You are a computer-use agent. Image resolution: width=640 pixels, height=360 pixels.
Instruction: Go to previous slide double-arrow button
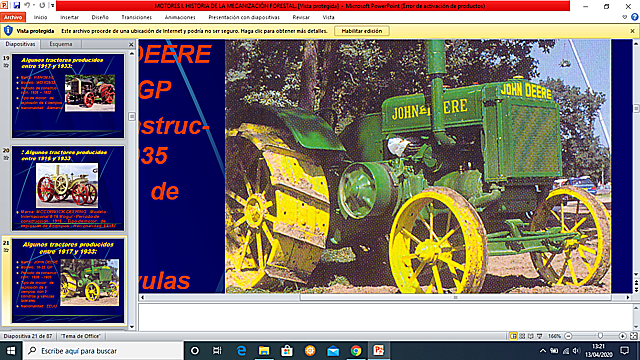pos(636,282)
